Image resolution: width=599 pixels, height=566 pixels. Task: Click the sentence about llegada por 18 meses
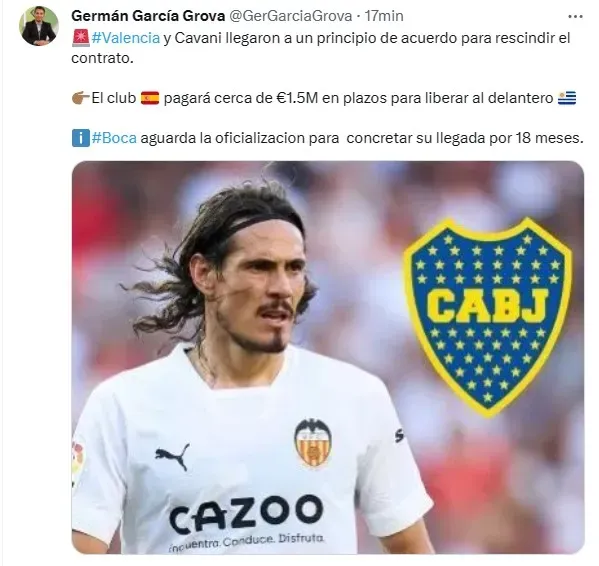pyautogui.click(x=328, y=138)
